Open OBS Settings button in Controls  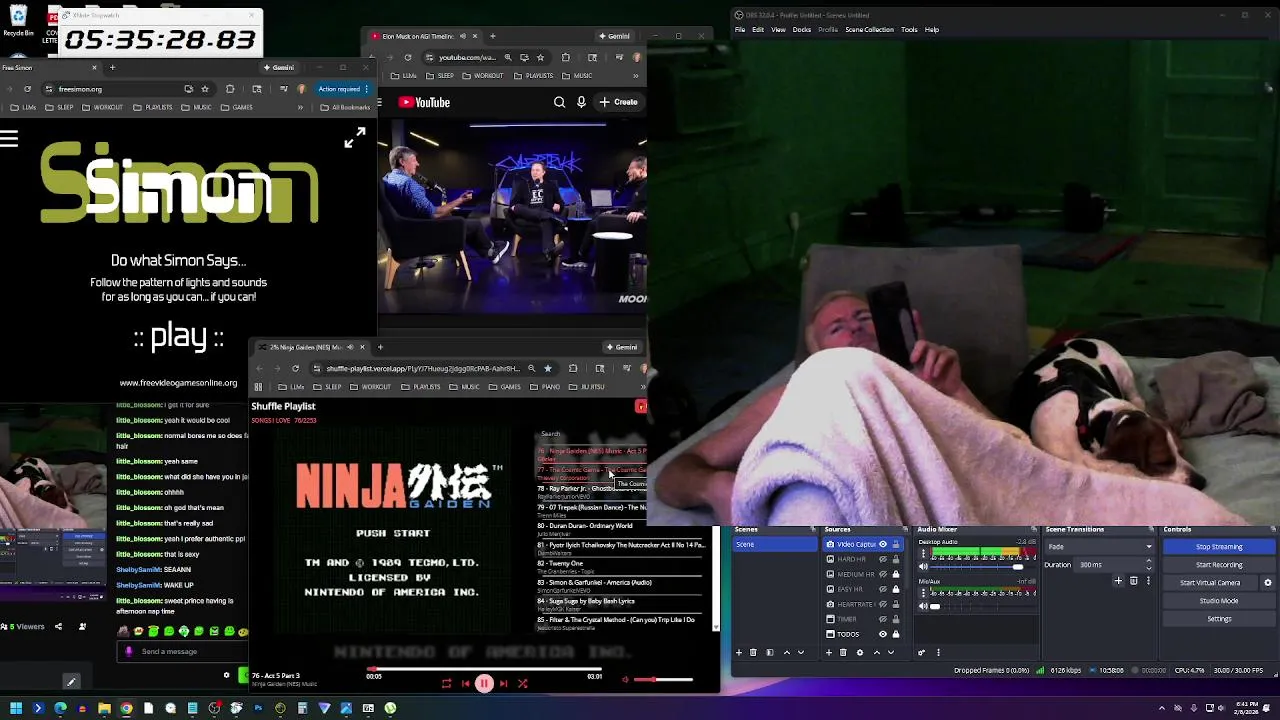click(x=1218, y=619)
